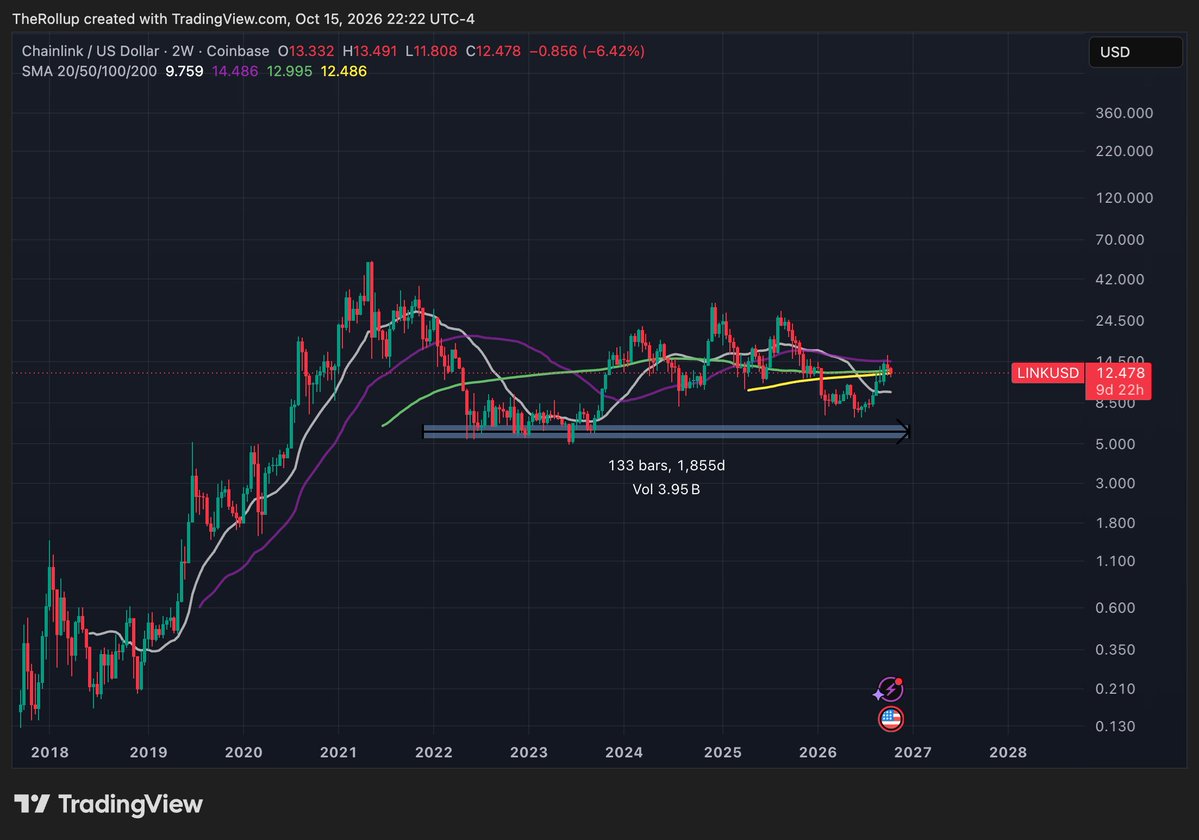The height and width of the screenshot is (840, 1199).
Task: Click the 70.000 price axis label
Action: 1119,240
